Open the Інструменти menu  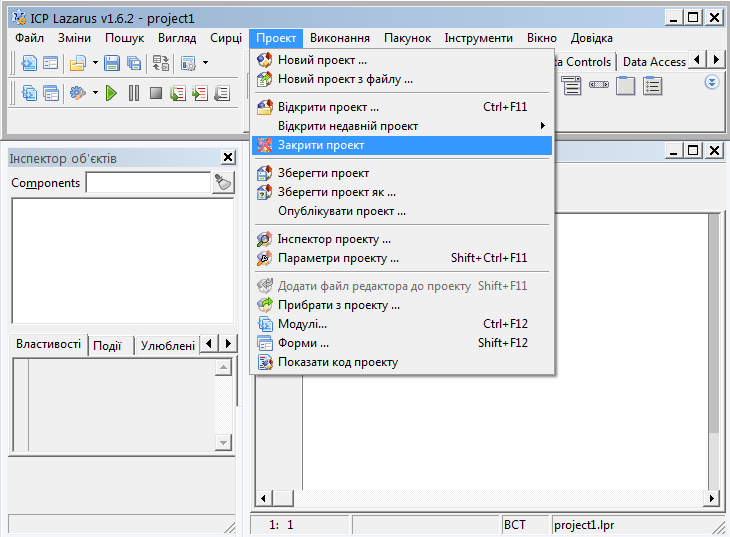tap(479, 38)
